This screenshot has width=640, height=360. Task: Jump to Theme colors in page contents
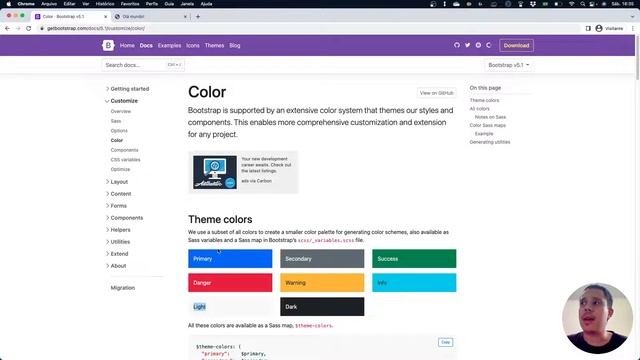coord(484,100)
